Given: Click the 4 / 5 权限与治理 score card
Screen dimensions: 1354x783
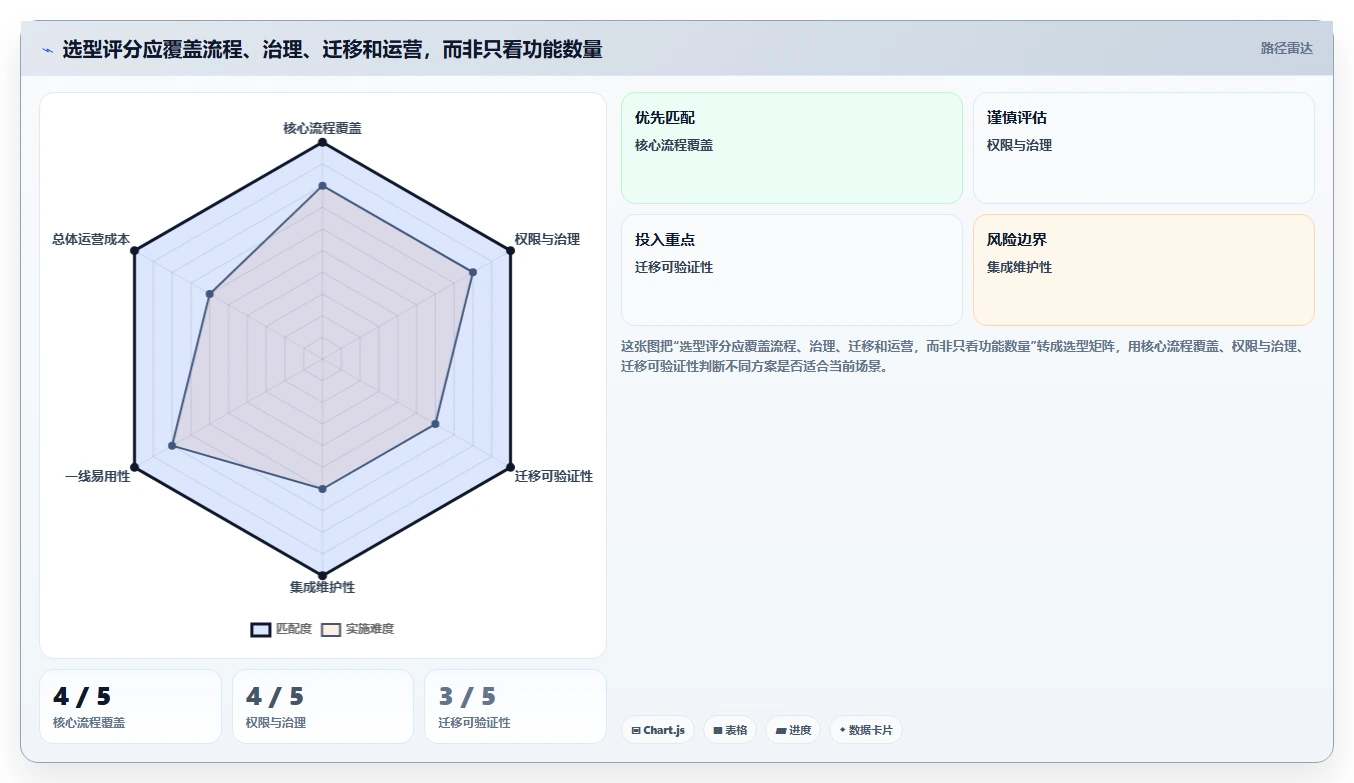Looking at the screenshot, I should click(323, 706).
